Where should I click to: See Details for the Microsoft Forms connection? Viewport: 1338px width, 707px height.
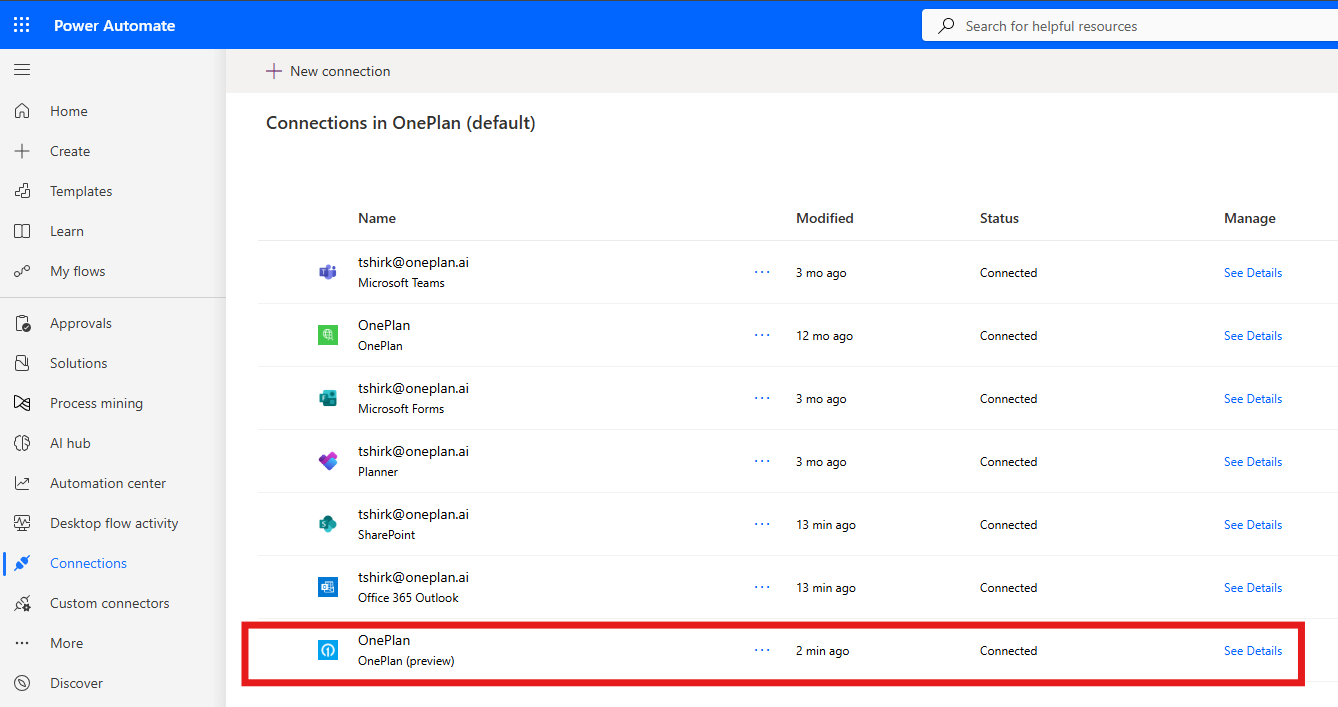click(x=1252, y=399)
